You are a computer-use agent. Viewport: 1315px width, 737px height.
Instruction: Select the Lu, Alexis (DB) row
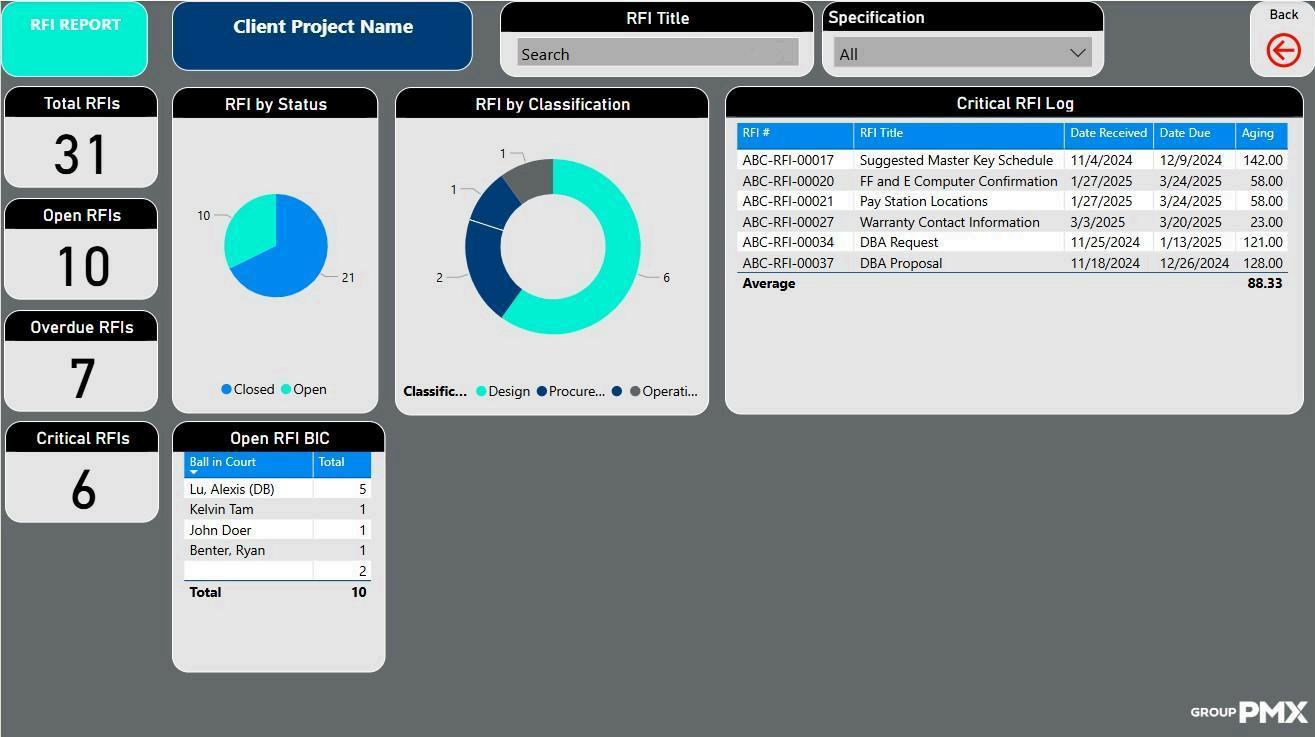[x=277, y=489]
